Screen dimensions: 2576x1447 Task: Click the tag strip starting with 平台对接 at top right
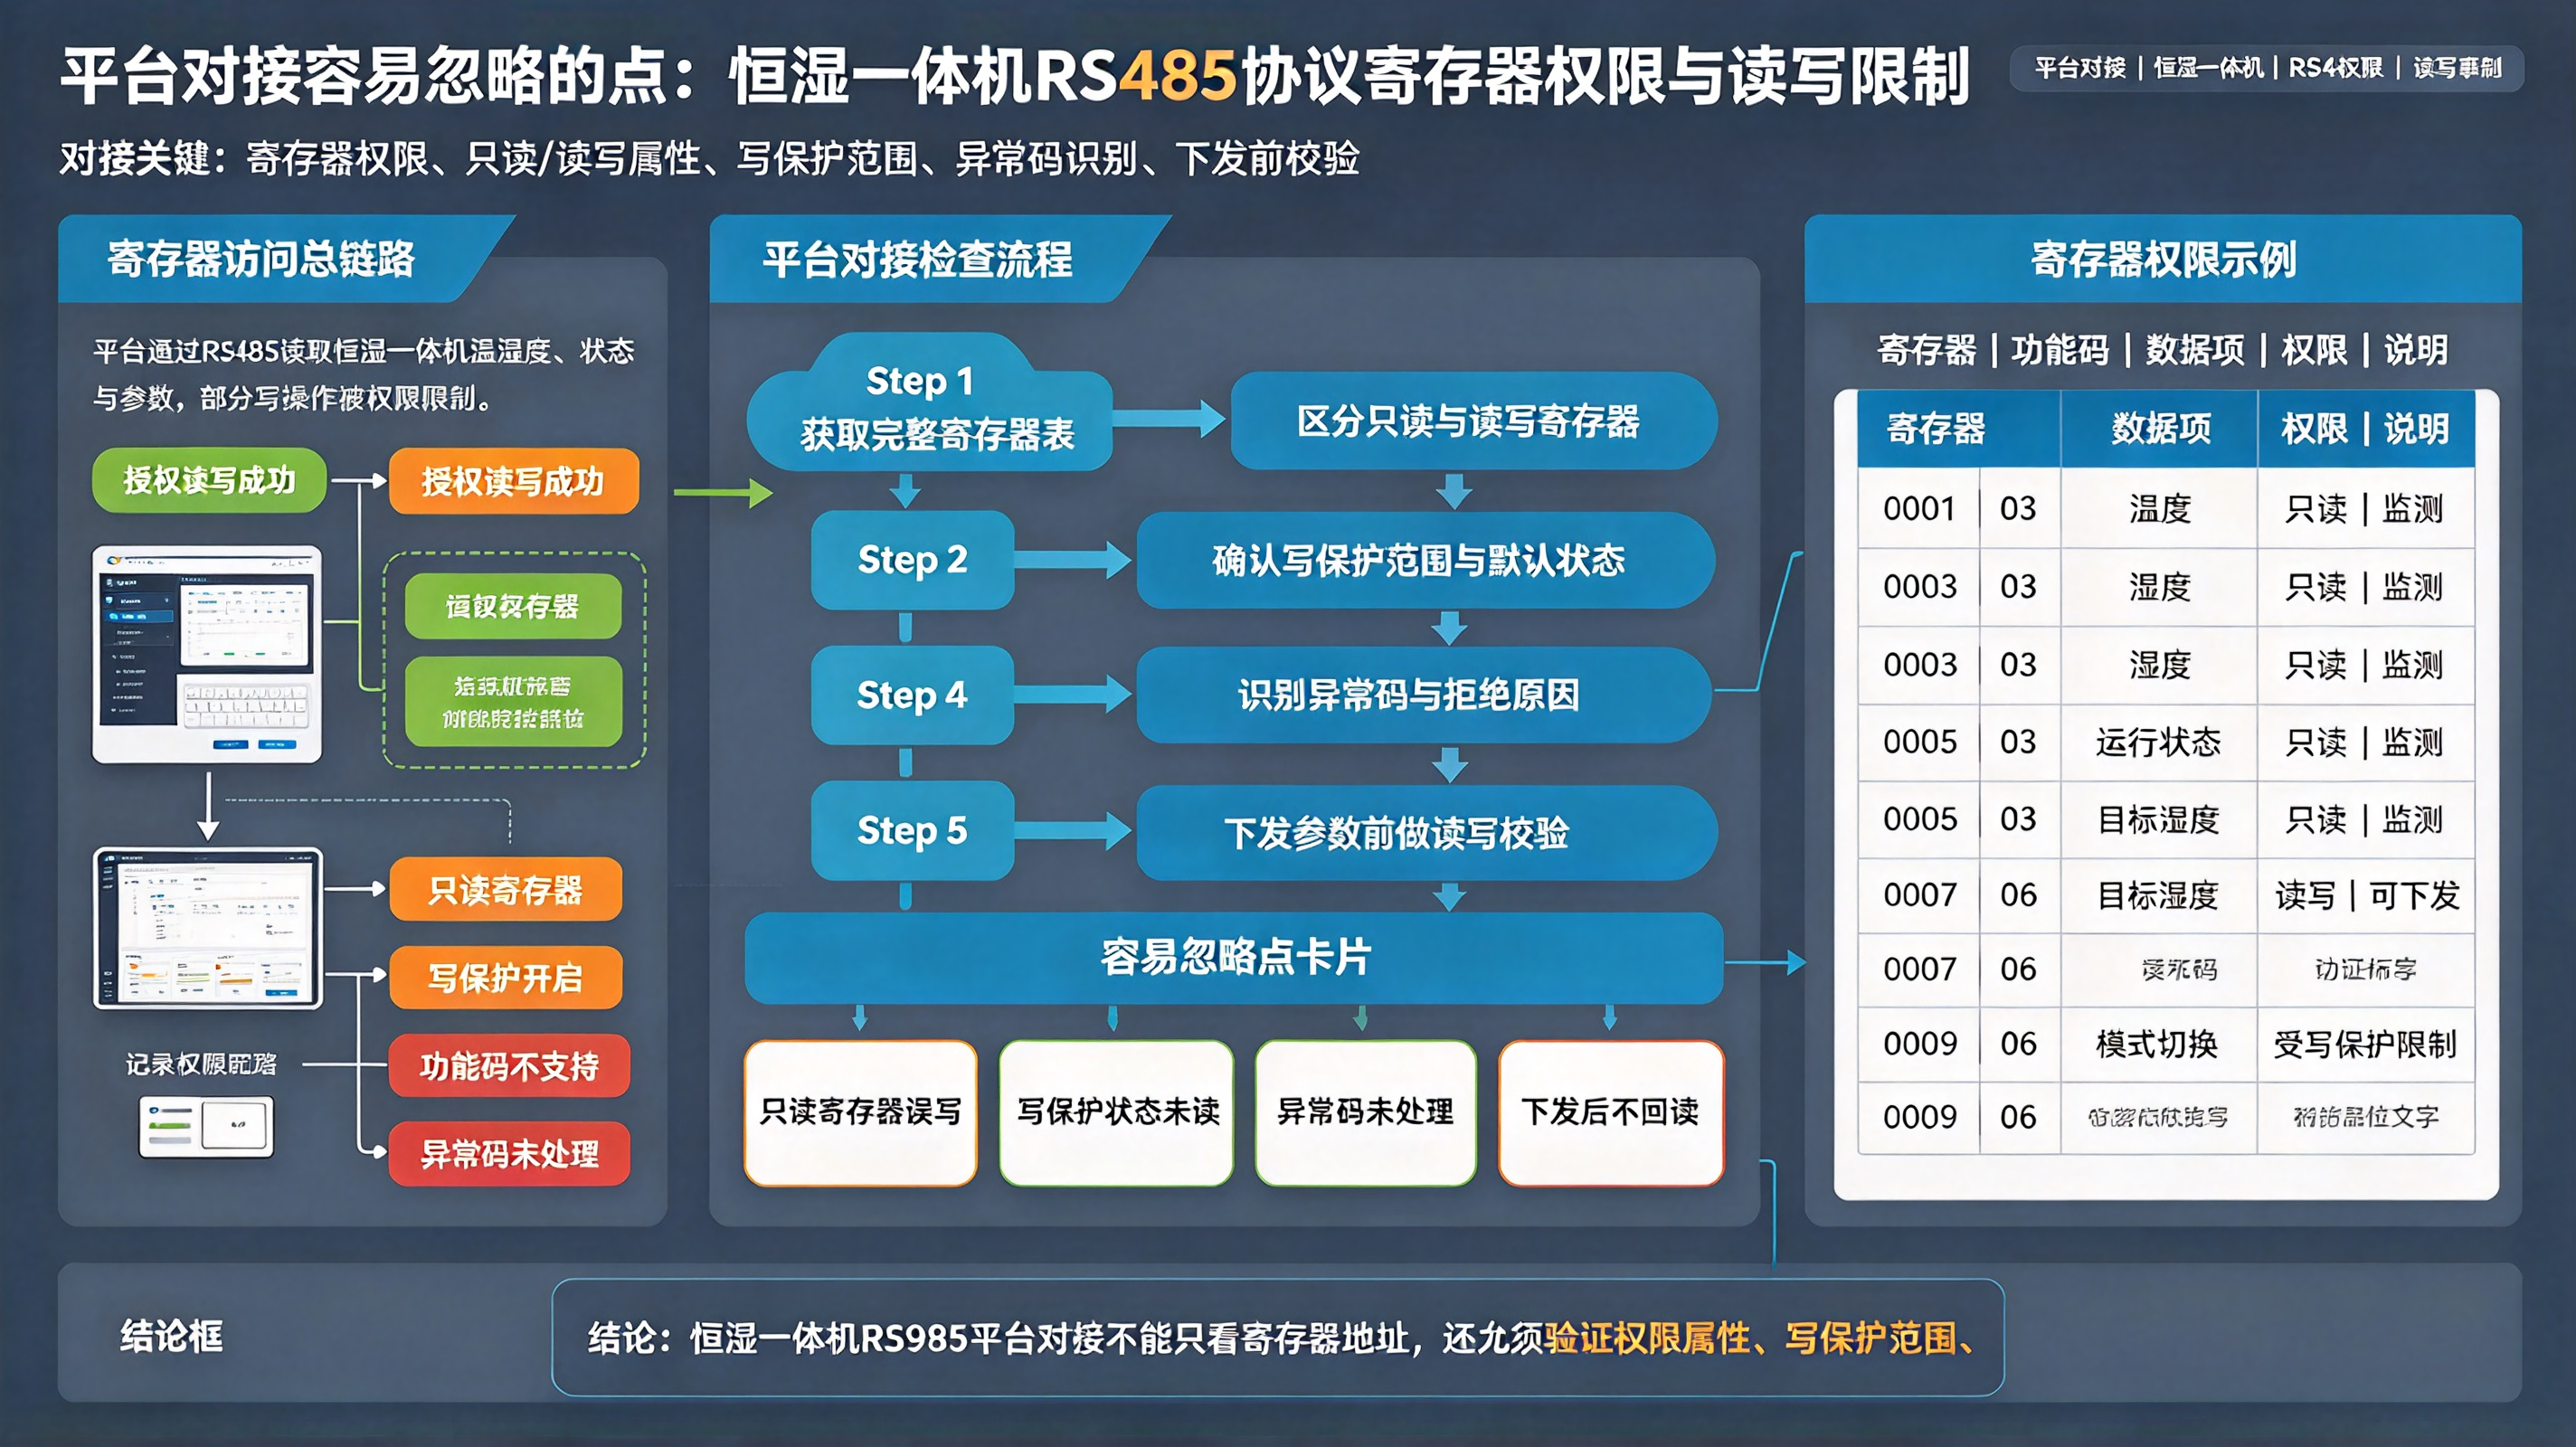2267,68
